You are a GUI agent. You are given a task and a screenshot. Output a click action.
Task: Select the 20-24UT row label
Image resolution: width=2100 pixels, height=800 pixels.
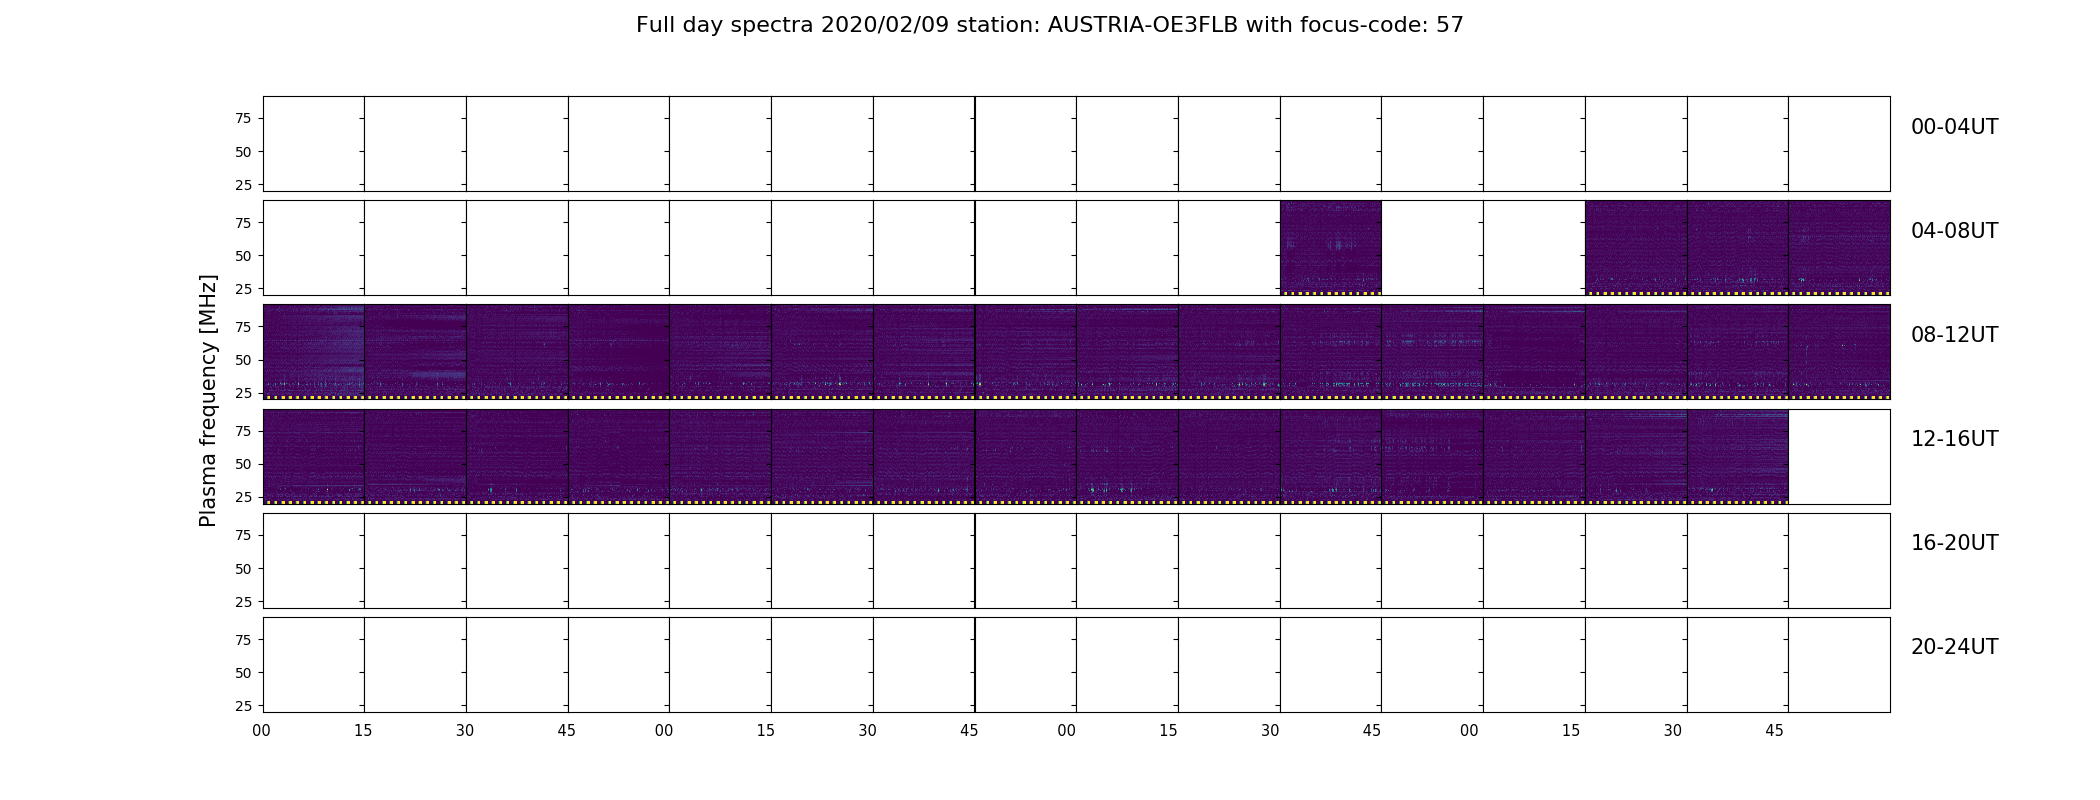(1954, 647)
